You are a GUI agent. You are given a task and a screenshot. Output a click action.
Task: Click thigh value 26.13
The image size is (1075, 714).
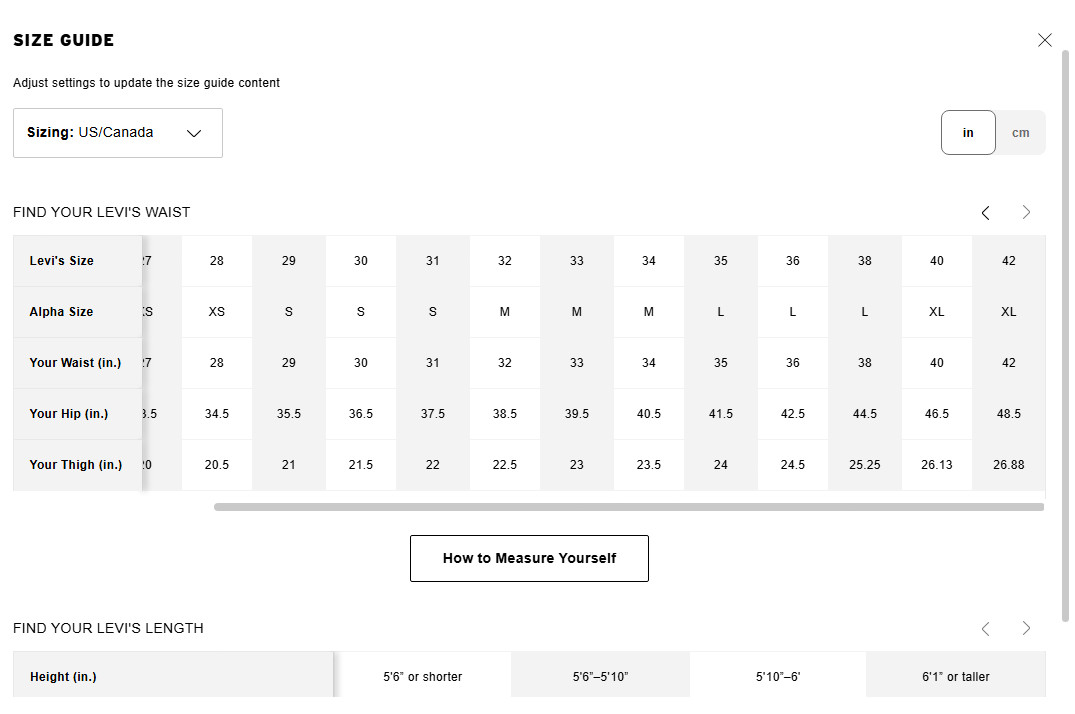937,464
